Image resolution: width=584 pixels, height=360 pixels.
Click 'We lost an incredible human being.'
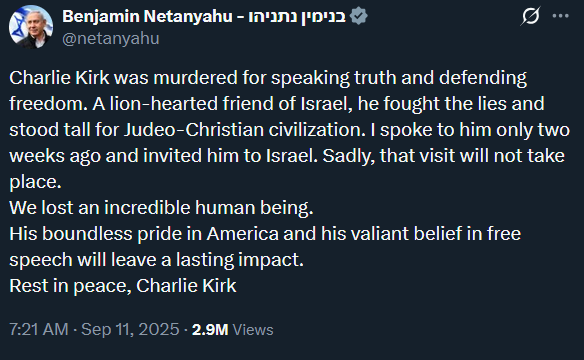pos(161,208)
